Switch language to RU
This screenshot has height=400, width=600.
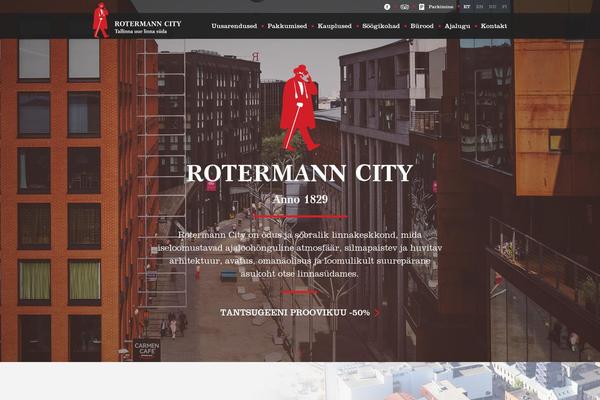pyautogui.click(x=492, y=7)
